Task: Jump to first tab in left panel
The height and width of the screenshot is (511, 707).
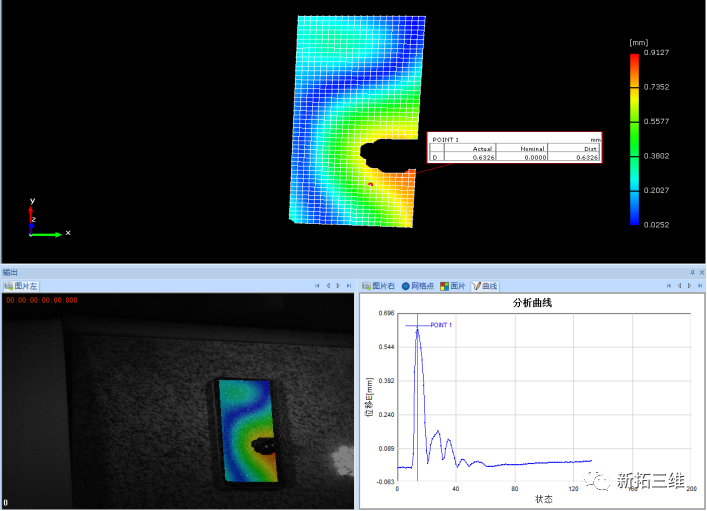Action: click(x=317, y=285)
